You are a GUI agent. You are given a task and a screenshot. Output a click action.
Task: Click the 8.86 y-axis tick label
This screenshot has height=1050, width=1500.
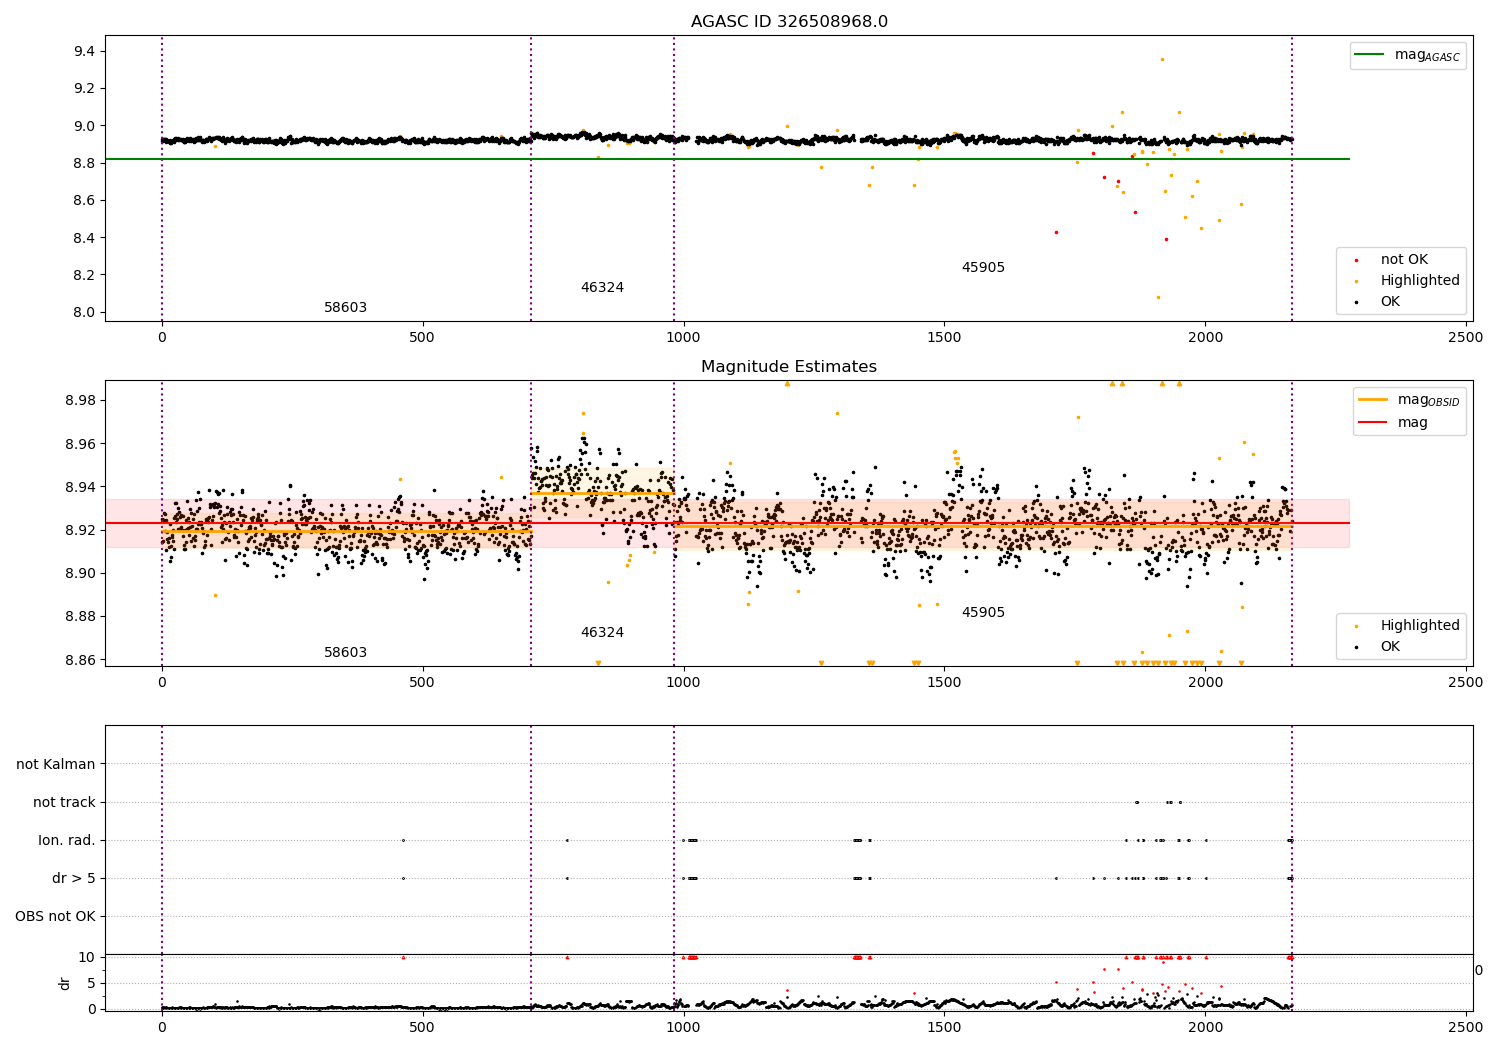pyautogui.click(x=81, y=660)
